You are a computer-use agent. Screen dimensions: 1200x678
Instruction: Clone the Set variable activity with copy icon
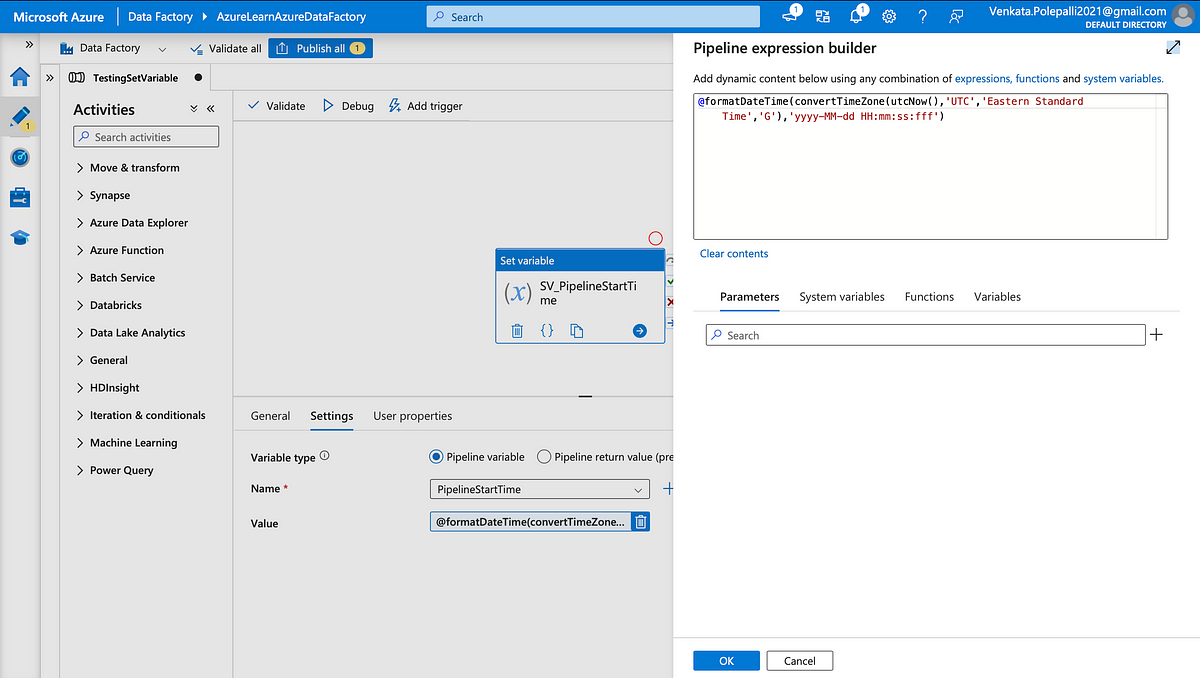577,331
